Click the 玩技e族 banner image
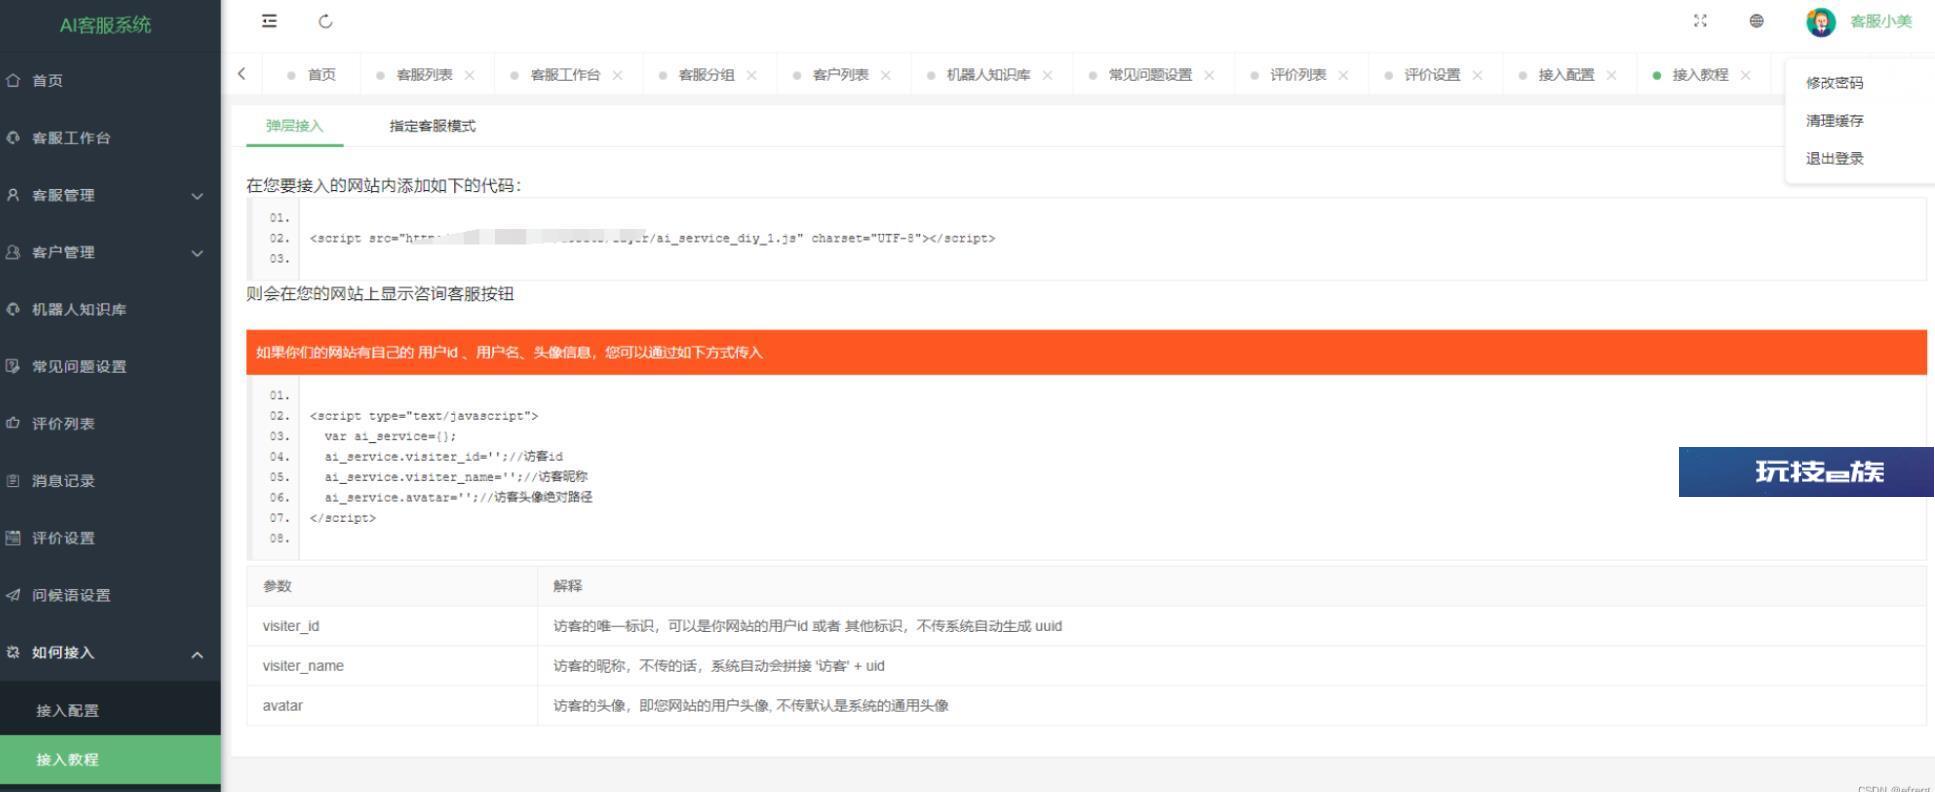1935x792 pixels. click(x=1806, y=472)
